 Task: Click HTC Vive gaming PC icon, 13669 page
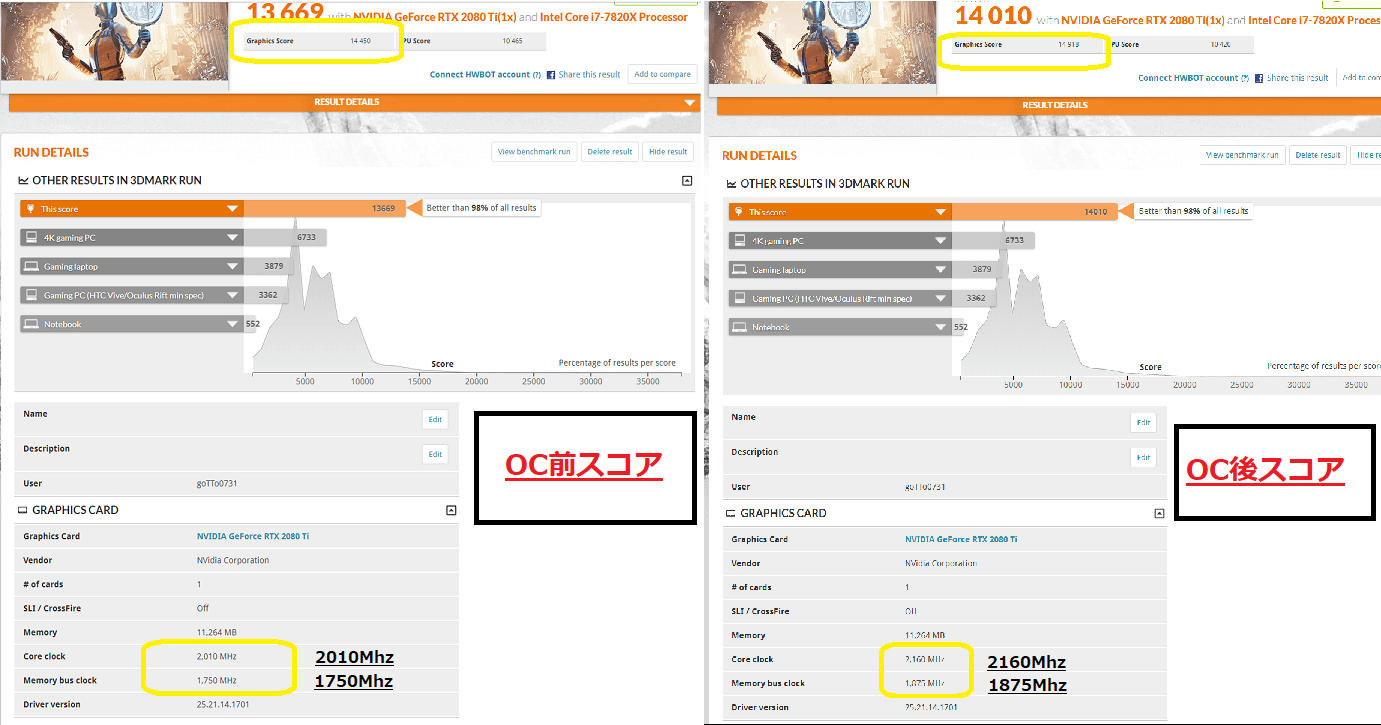click(x=31, y=296)
